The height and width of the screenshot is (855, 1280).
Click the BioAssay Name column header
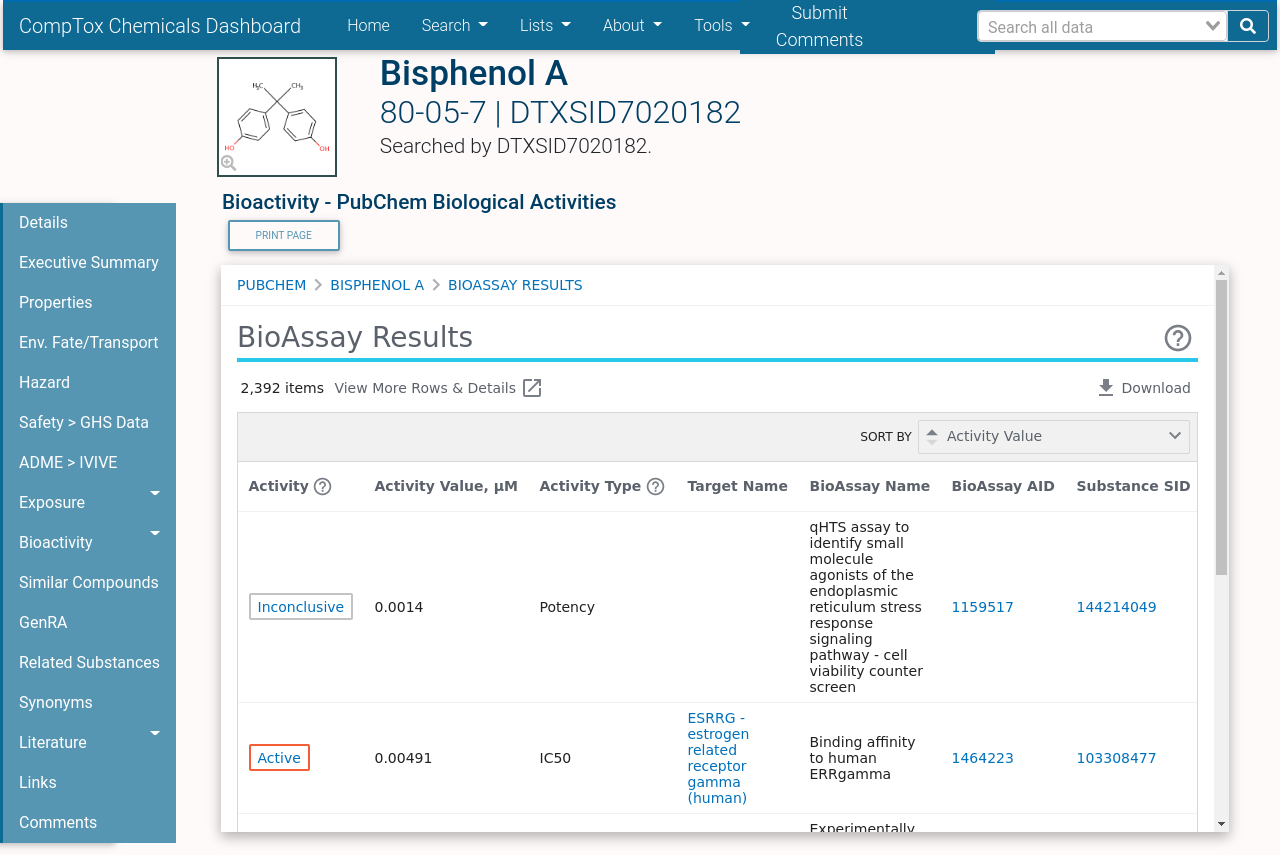870,486
